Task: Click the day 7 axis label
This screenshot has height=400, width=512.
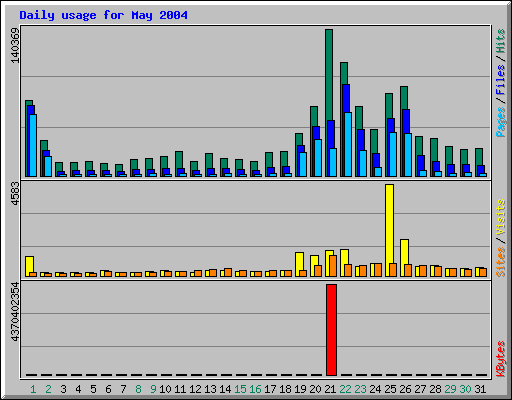Action: [x=123, y=389]
